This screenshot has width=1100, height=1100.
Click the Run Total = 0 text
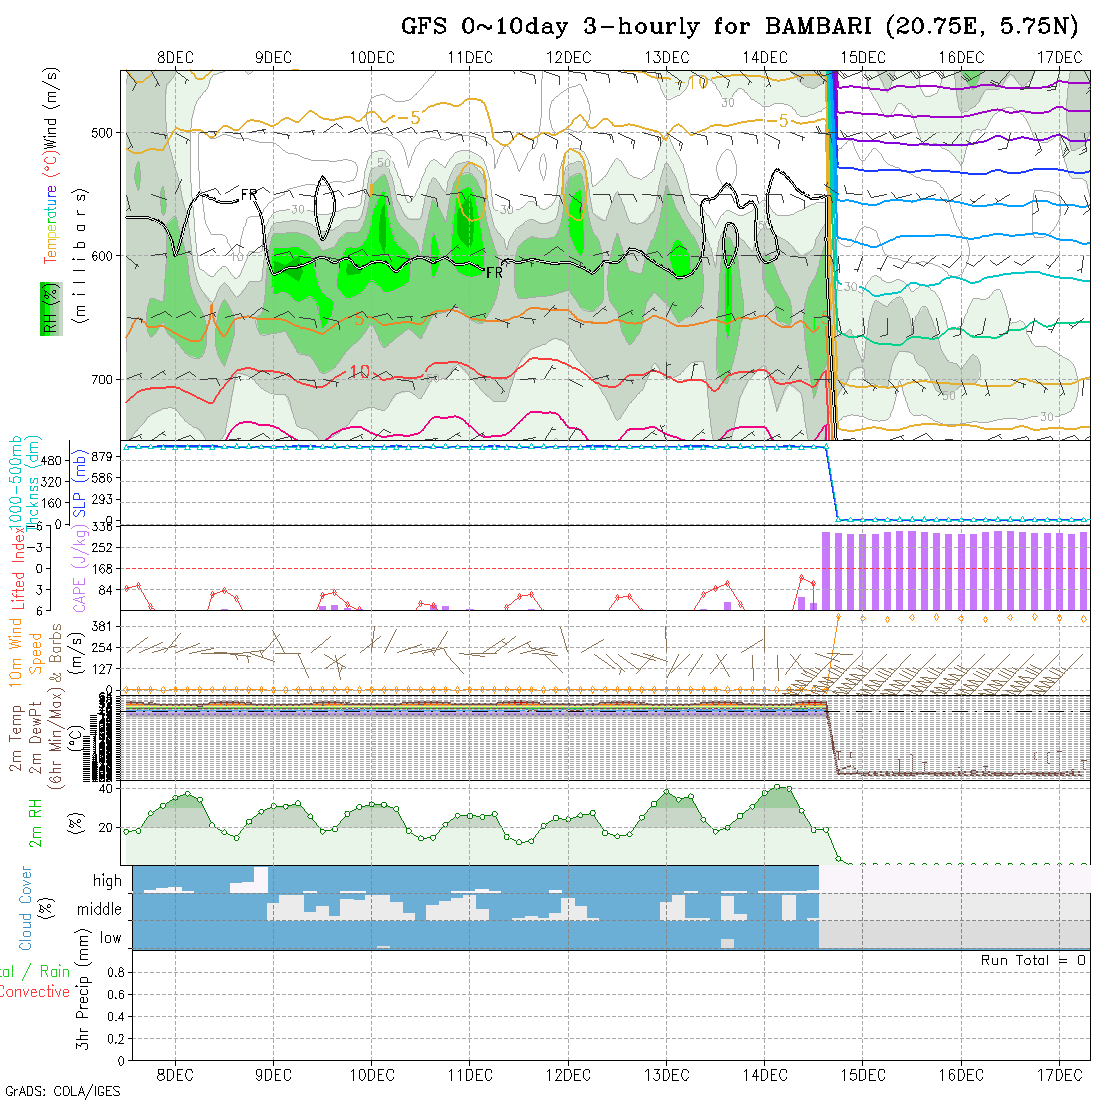[1033, 960]
